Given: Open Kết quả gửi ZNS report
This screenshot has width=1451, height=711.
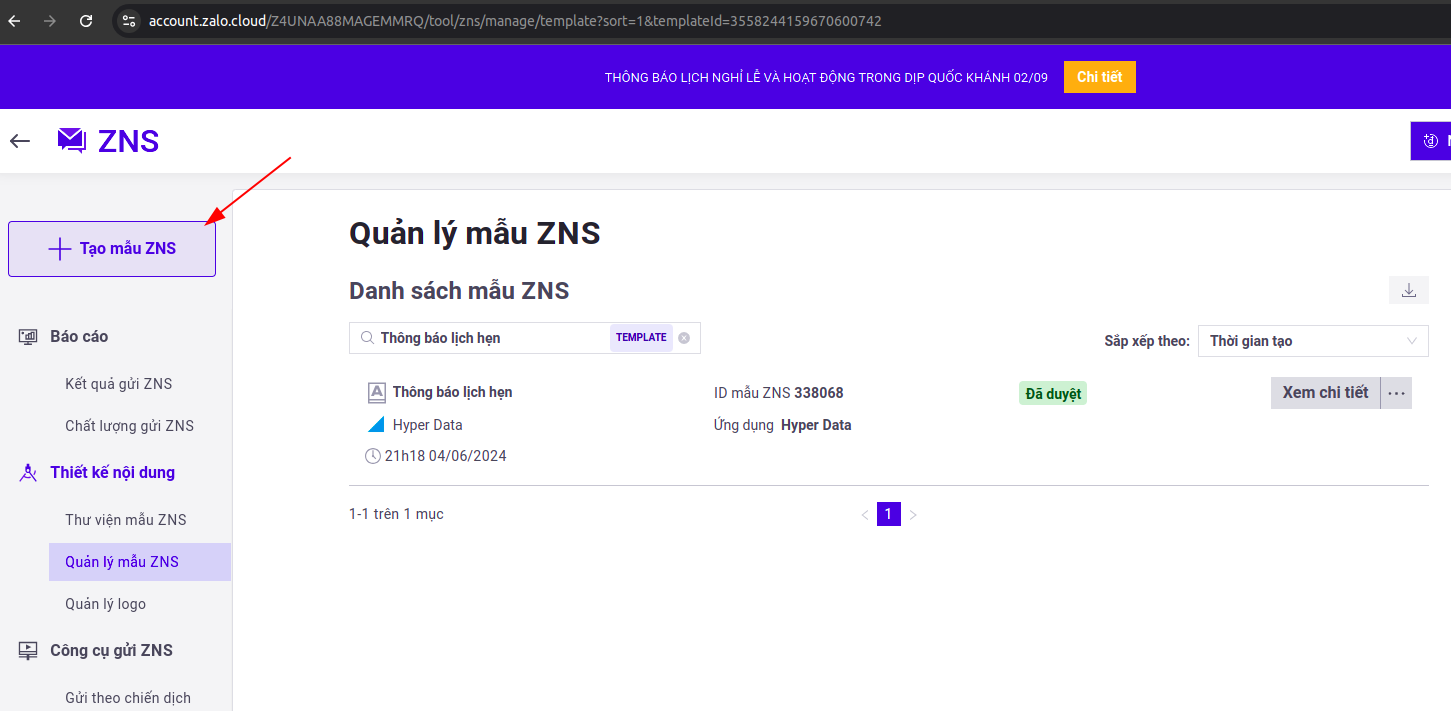Looking at the screenshot, I should pyautogui.click(x=119, y=384).
